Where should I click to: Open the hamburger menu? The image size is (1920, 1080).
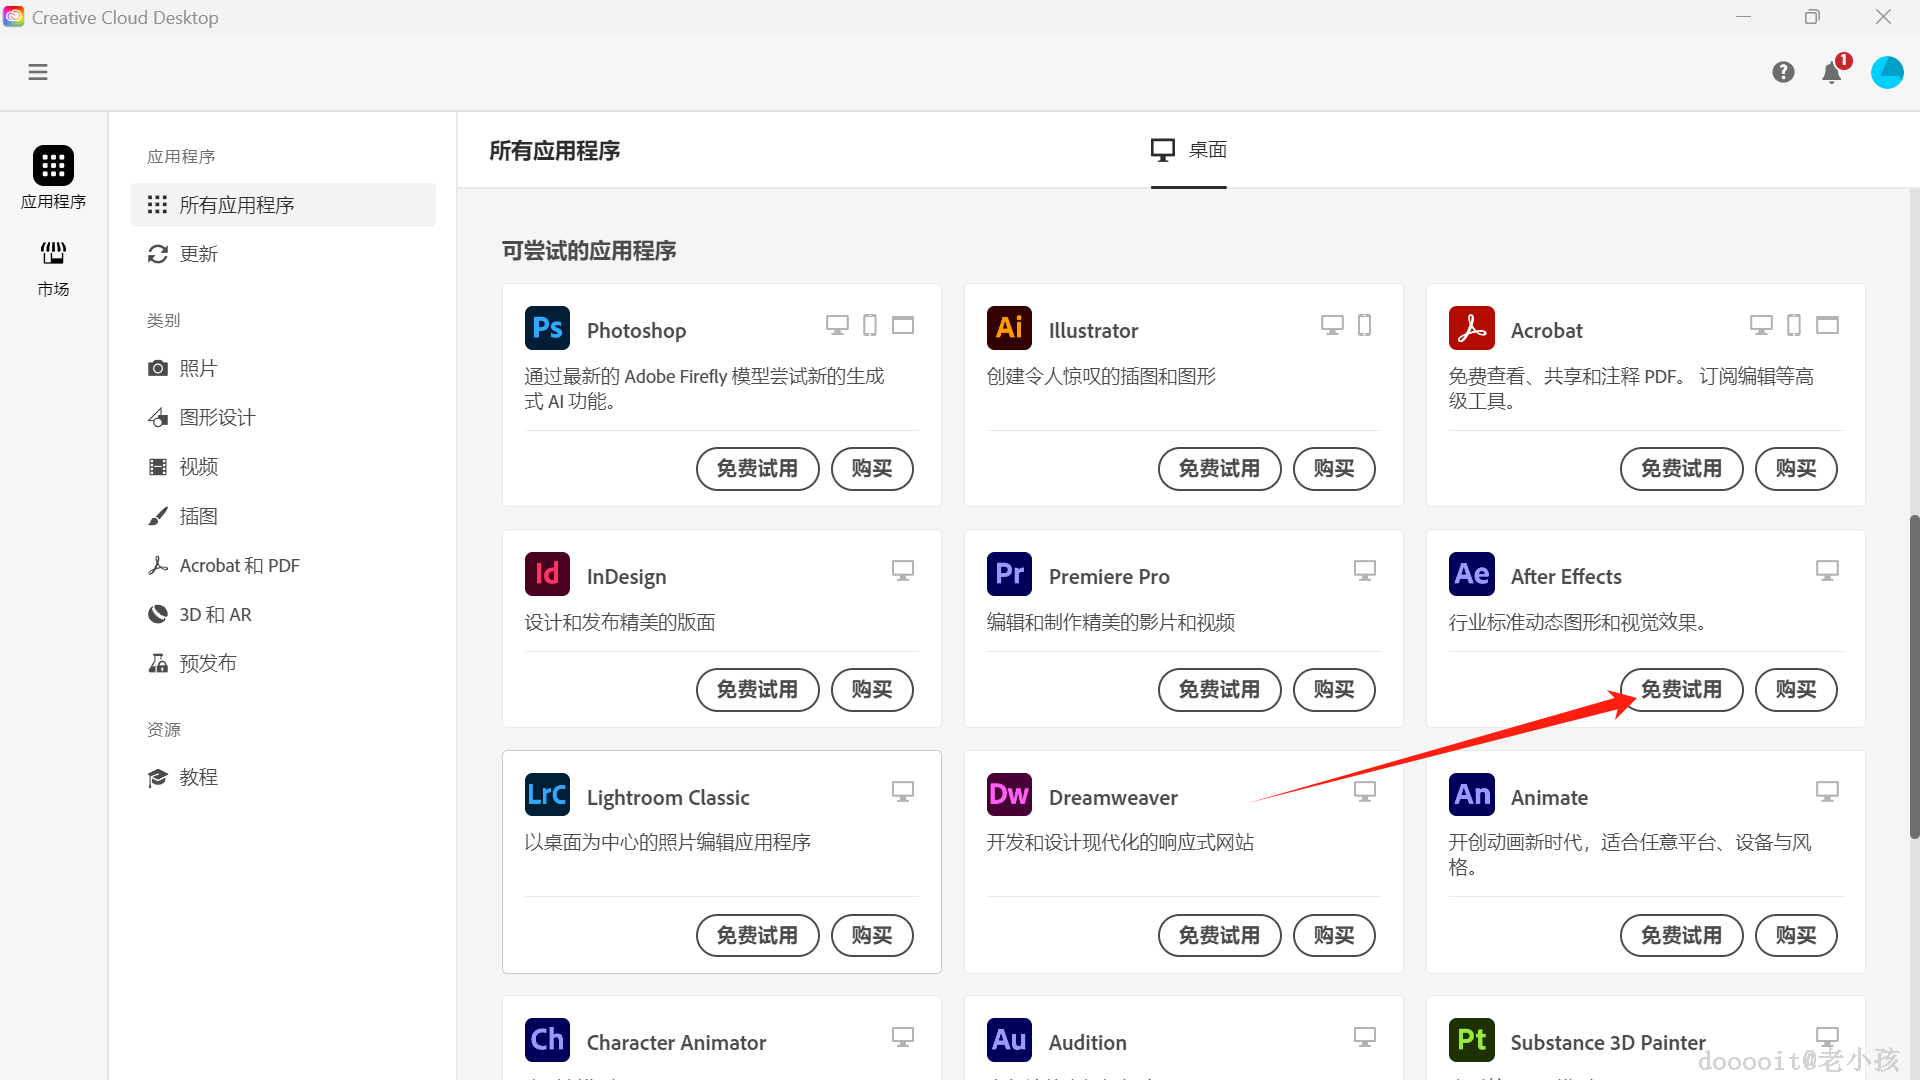tap(38, 72)
